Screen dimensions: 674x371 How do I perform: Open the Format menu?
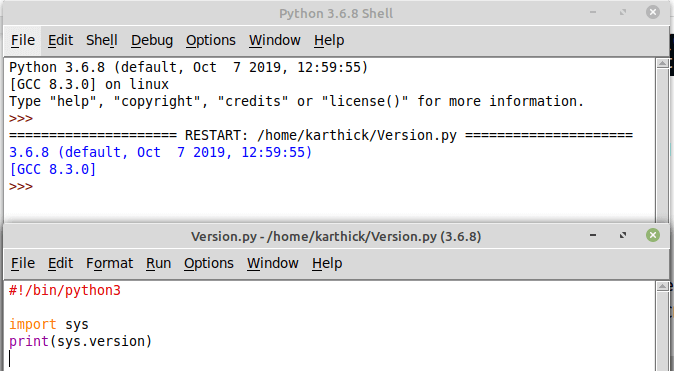[x=110, y=263]
